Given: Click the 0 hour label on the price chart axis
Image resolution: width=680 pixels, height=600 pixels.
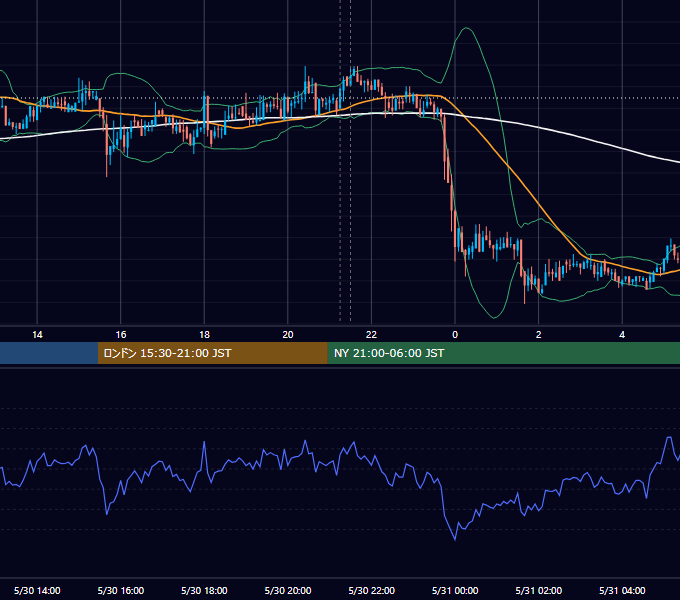Looking at the screenshot, I should (455, 335).
